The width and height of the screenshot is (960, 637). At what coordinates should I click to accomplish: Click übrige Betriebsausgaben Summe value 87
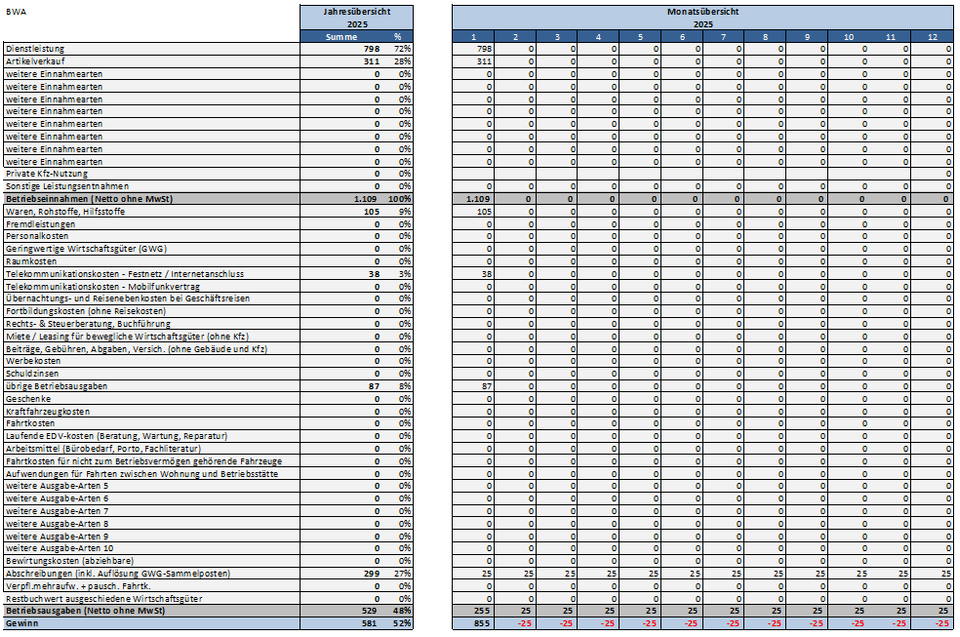(x=374, y=386)
